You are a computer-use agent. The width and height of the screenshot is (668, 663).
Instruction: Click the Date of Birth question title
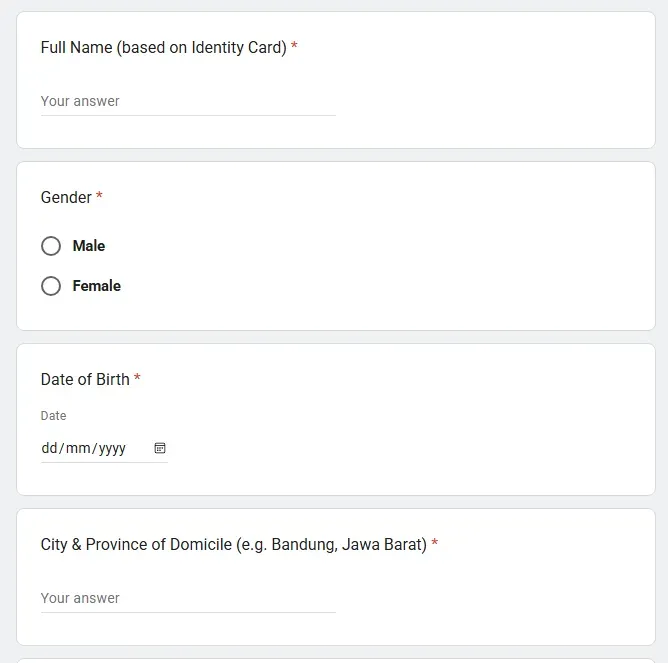(85, 379)
